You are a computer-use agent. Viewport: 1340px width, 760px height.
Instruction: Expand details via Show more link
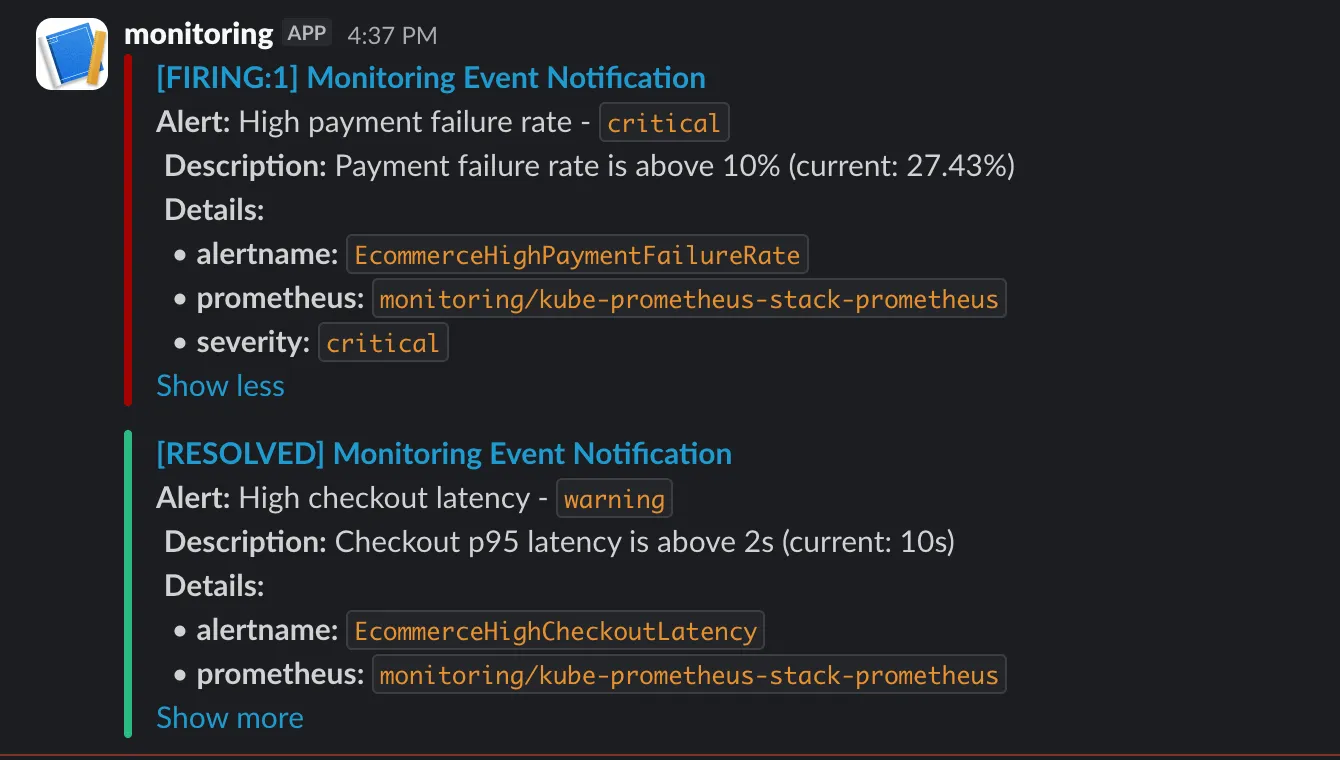[229, 718]
